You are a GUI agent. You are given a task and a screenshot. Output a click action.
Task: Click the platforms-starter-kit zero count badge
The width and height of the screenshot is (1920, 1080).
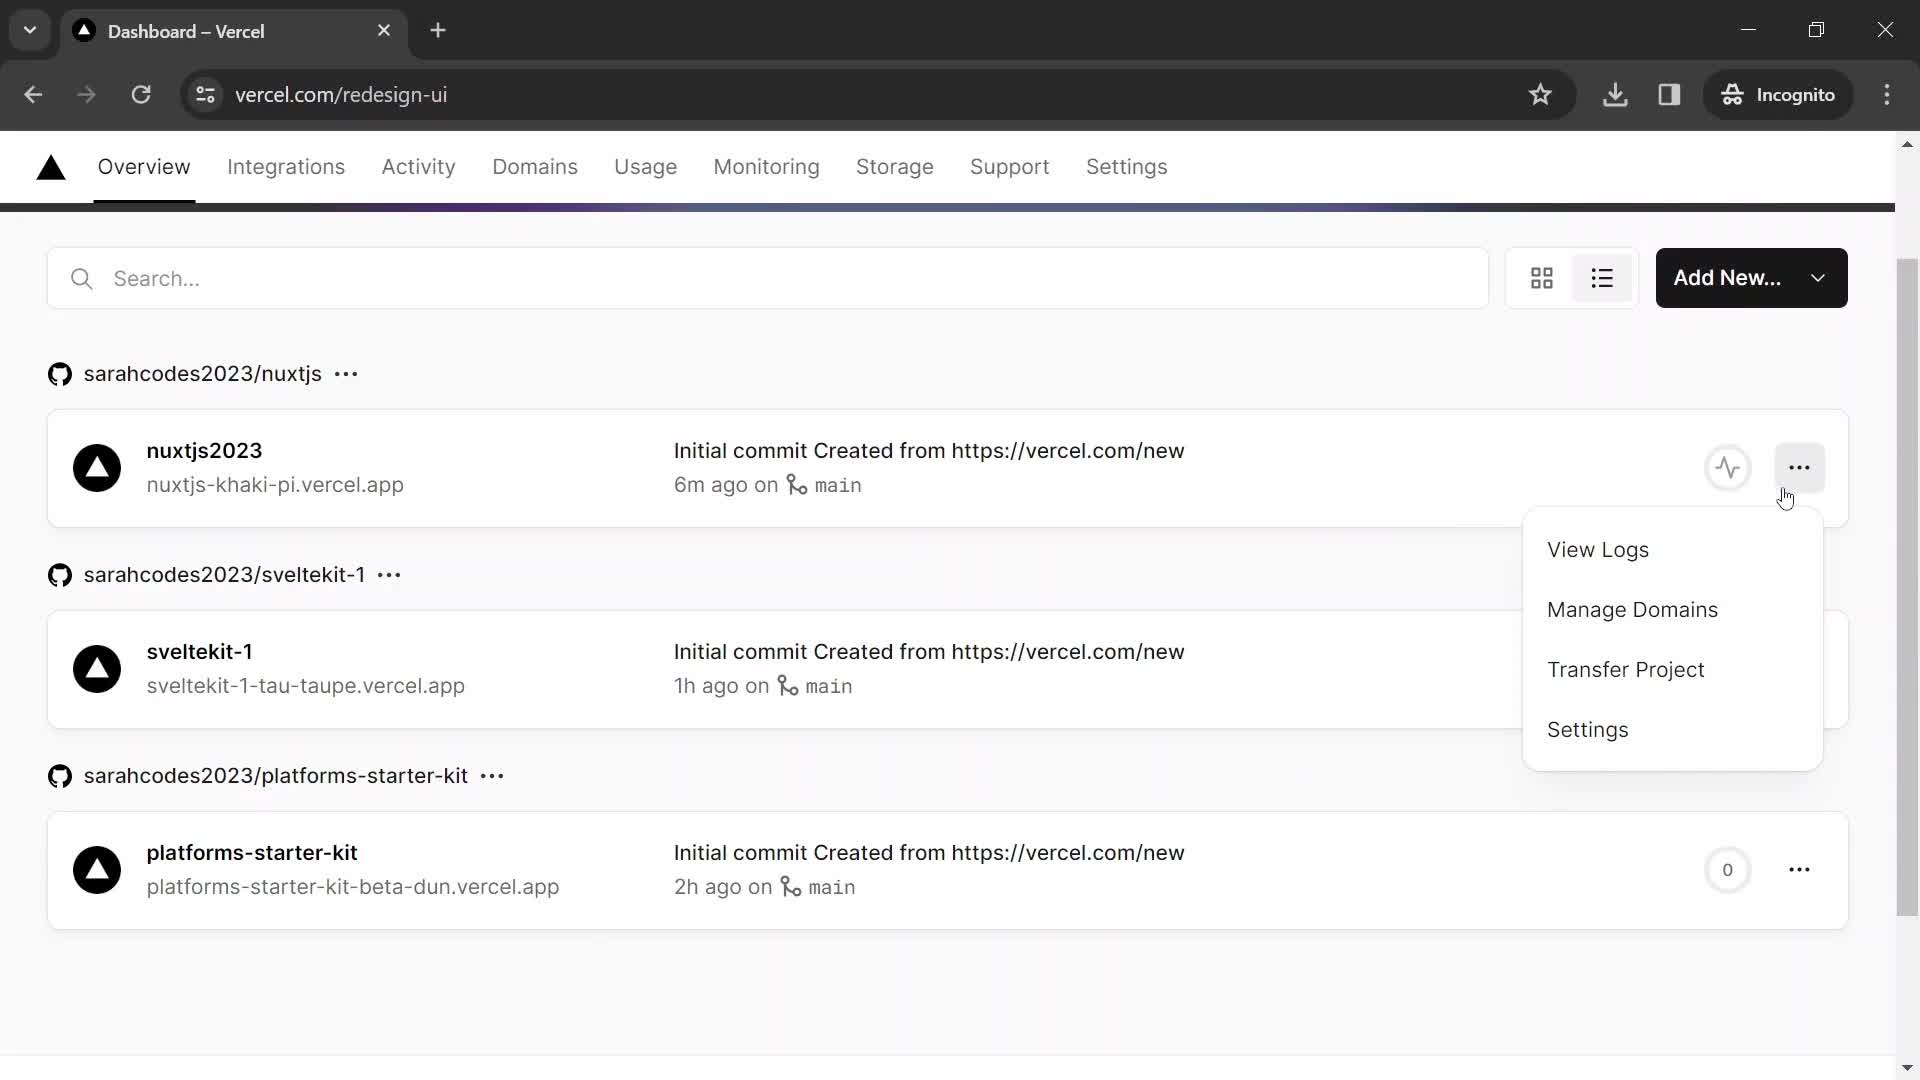pos(1727,870)
